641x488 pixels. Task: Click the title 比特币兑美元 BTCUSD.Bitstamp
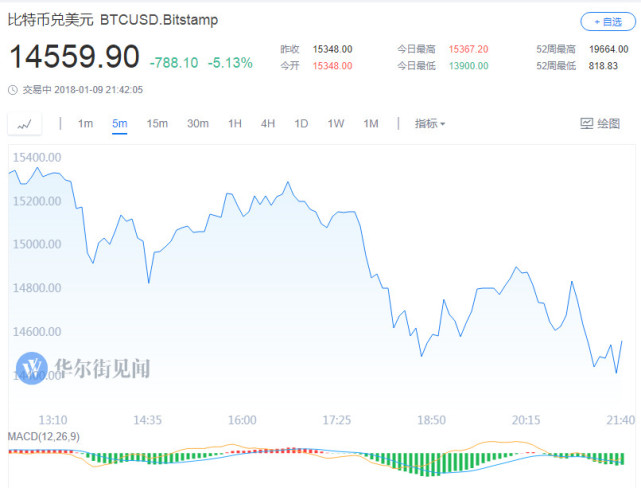pyautogui.click(x=113, y=20)
